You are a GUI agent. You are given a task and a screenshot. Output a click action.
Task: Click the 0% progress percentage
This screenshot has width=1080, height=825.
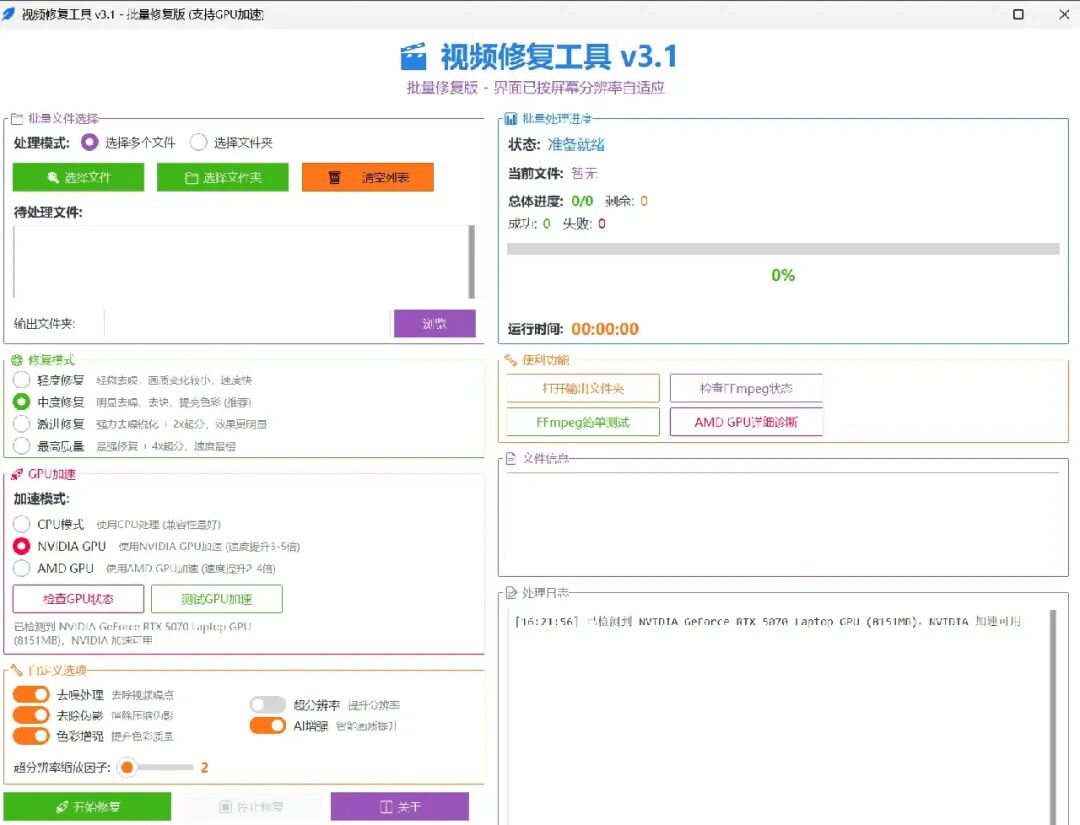coord(783,275)
